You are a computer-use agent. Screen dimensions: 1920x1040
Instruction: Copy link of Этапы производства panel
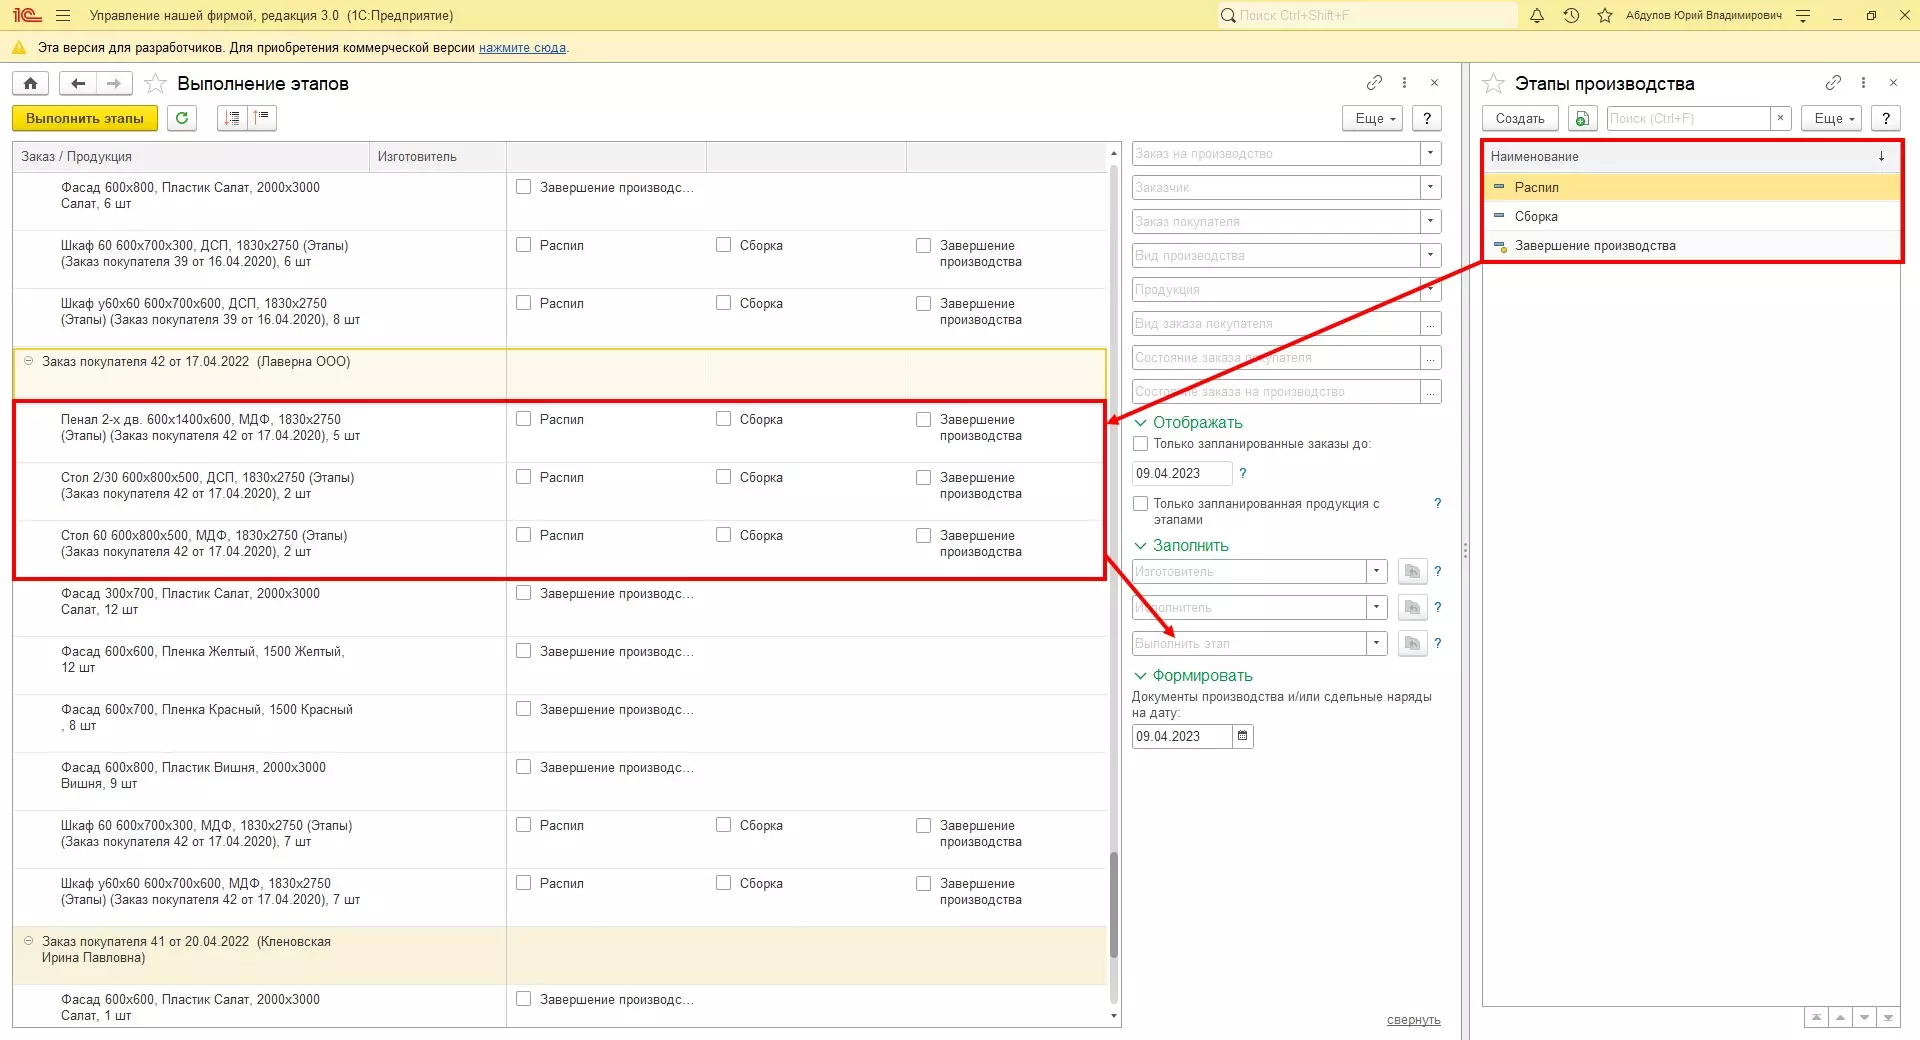point(1832,83)
